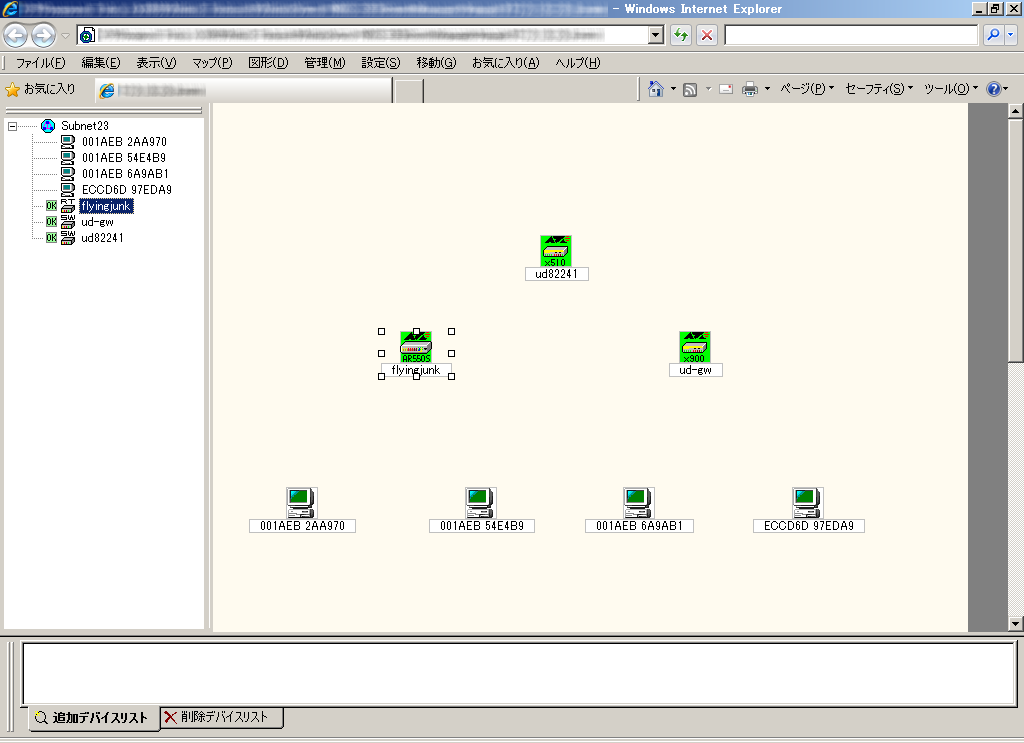Image resolution: width=1024 pixels, height=743 pixels.
Task: Open the Home page icon
Action: point(656,89)
